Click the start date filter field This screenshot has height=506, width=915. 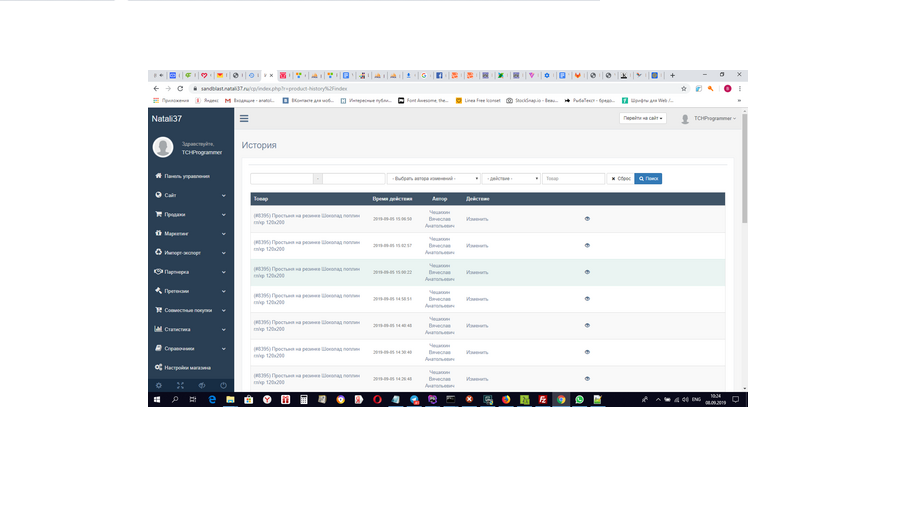[282, 179]
